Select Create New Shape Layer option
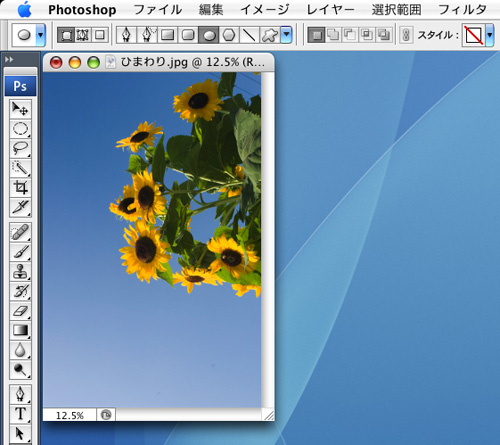Screen dimensions: 500x445 click(316, 35)
